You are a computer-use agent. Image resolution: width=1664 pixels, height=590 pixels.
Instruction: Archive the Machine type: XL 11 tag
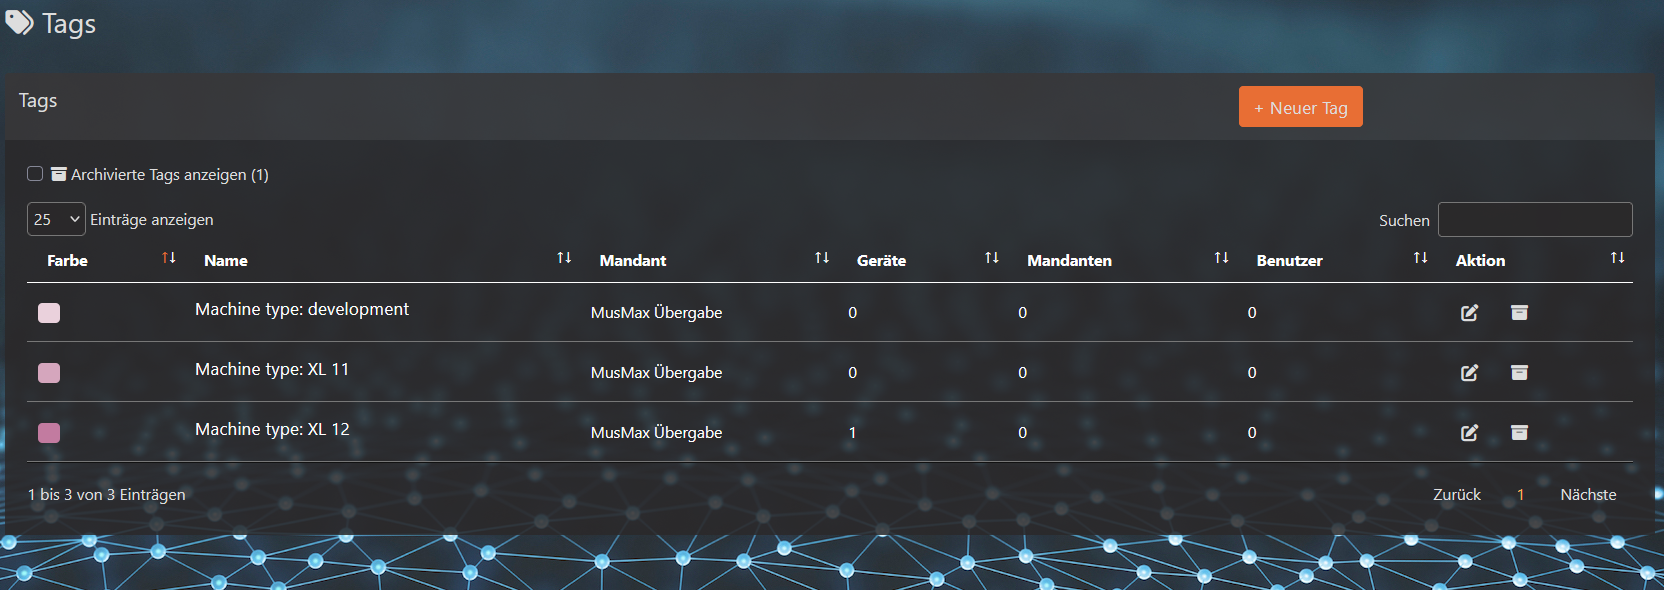click(1519, 373)
